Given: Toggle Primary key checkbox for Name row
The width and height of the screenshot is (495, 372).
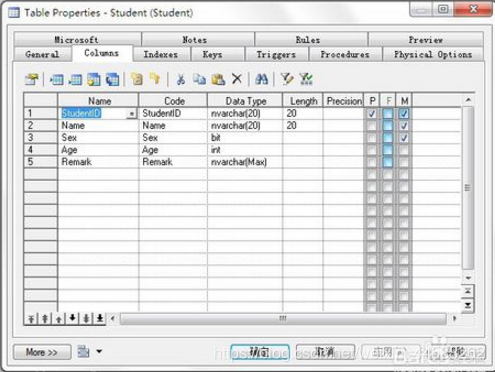Looking at the screenshot, I should tap(371, 126).
